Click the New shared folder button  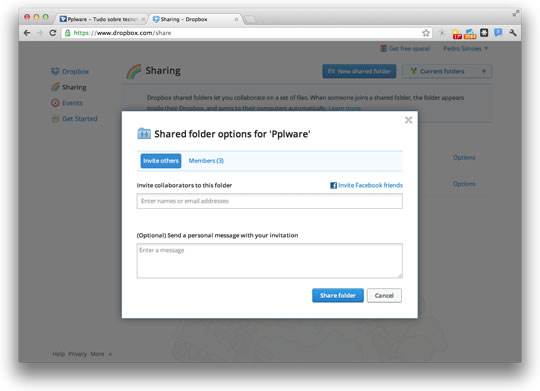tap(359, 71)
